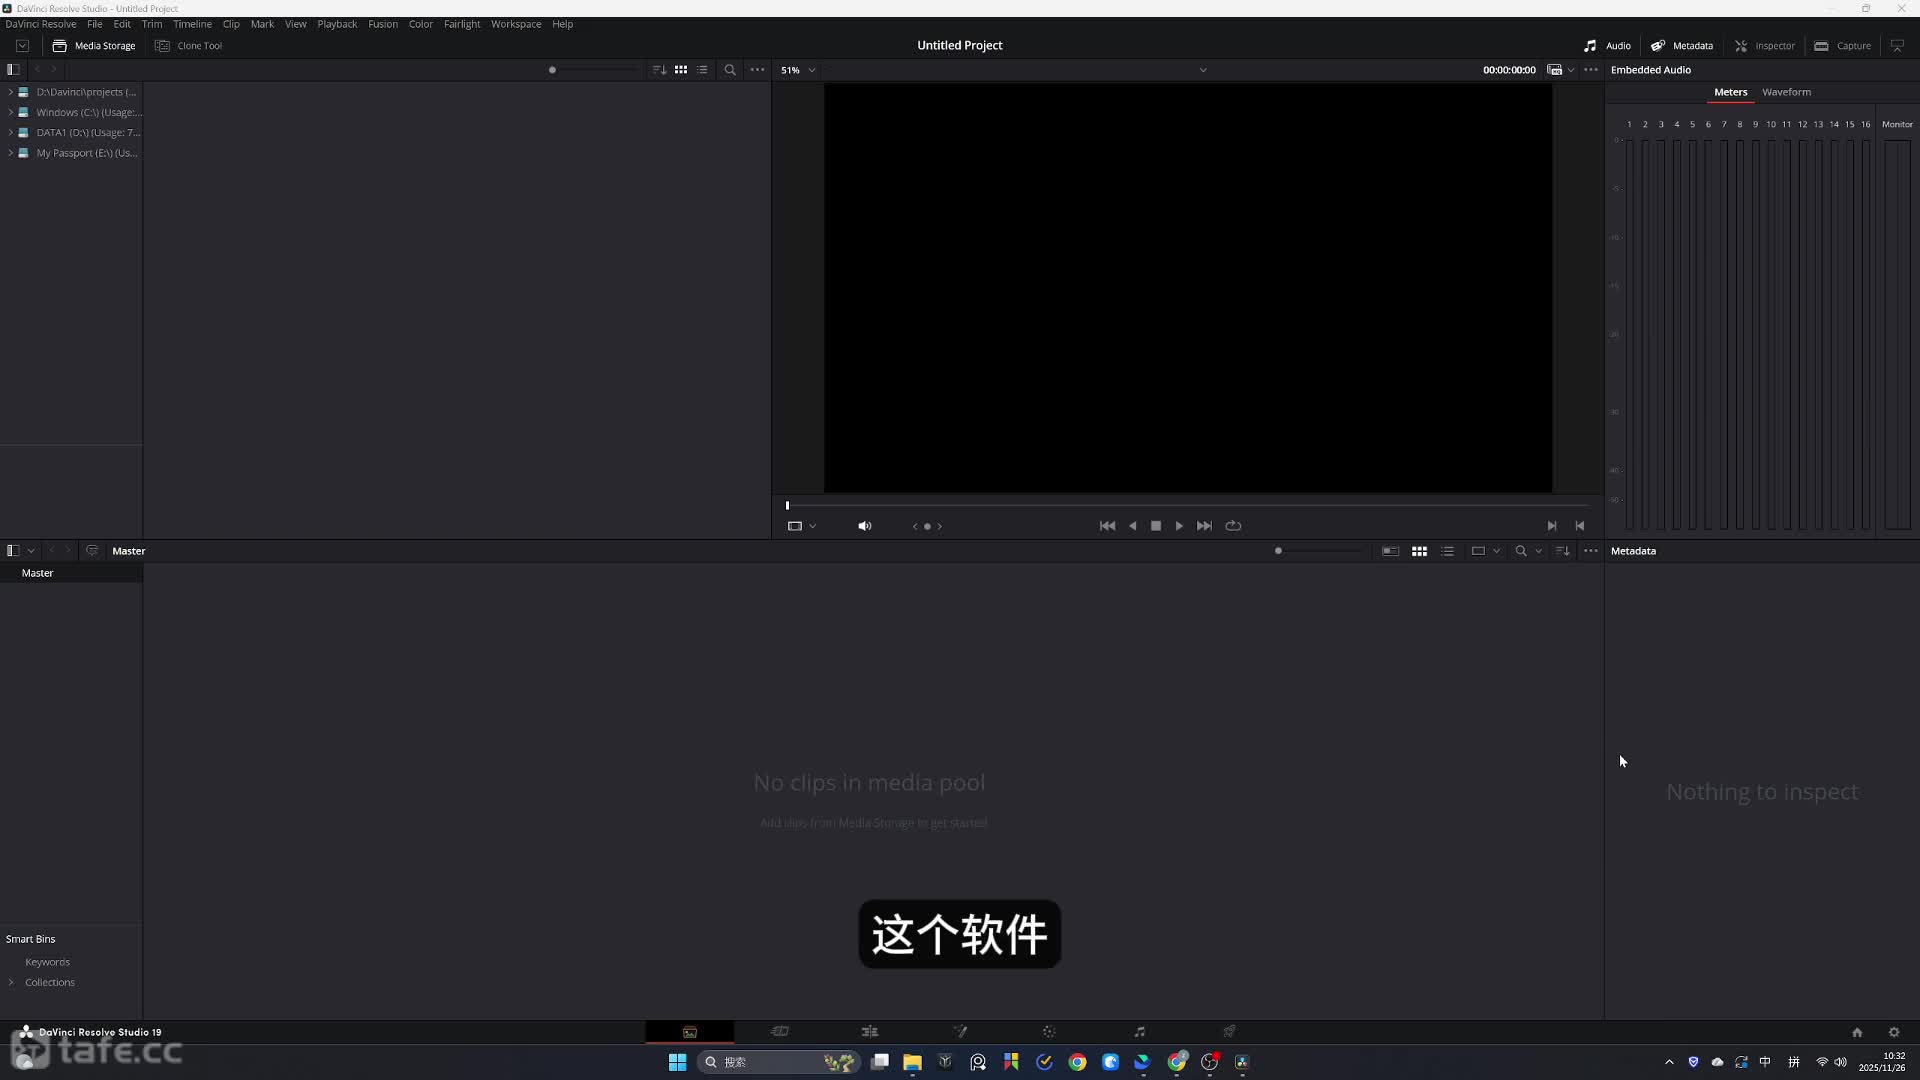
Task: Expand the Windows (C:) drive
Action: pos(11,112)
